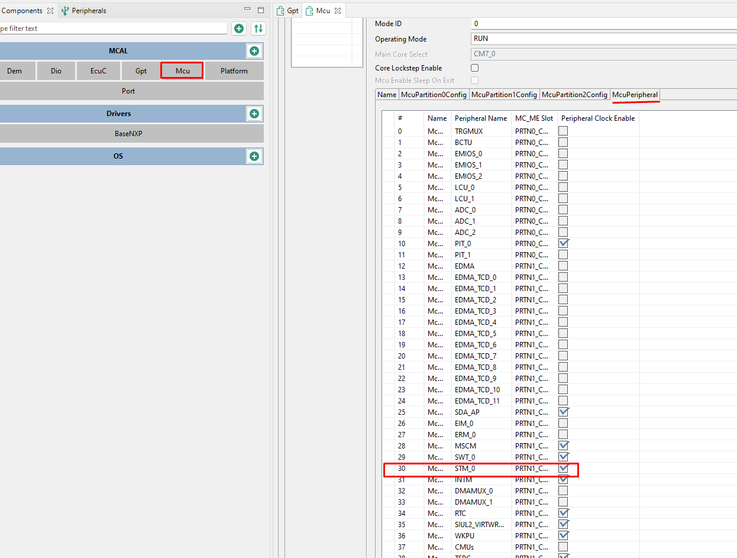Add a new MCAL component with plus icon

click(254, 51)
